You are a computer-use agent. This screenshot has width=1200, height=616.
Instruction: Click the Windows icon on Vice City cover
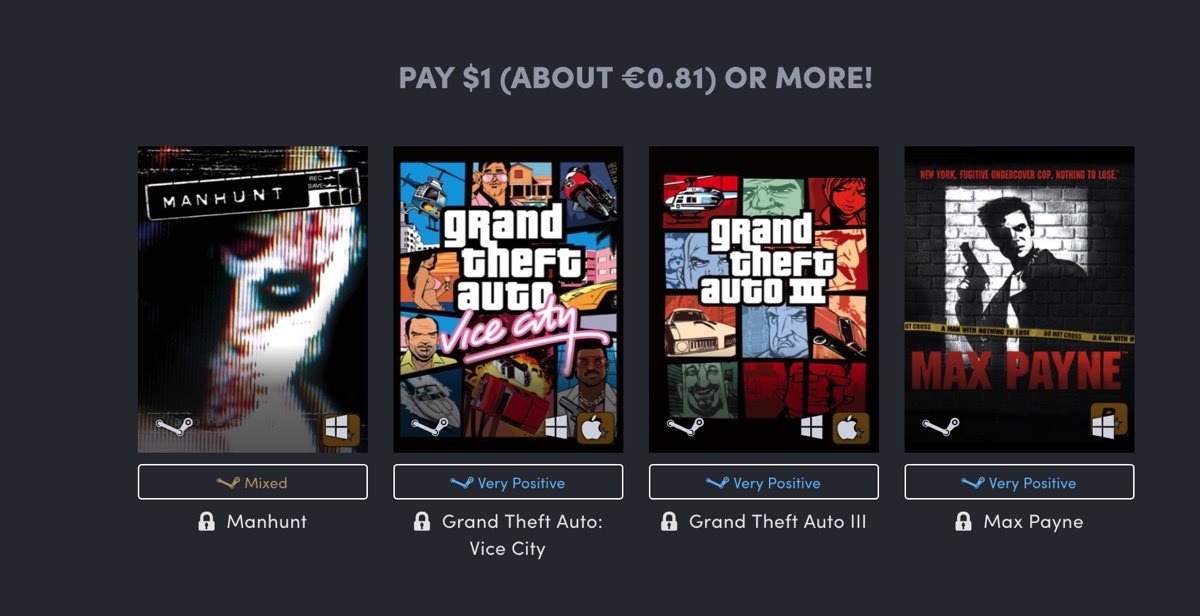[x=557, y=428]
